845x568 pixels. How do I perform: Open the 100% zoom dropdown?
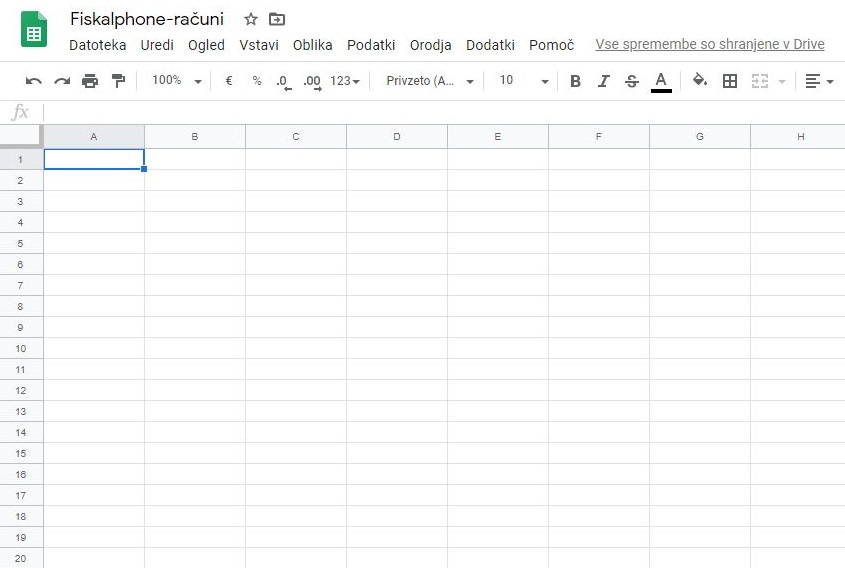pyautogui.click(x=176, y=81)
